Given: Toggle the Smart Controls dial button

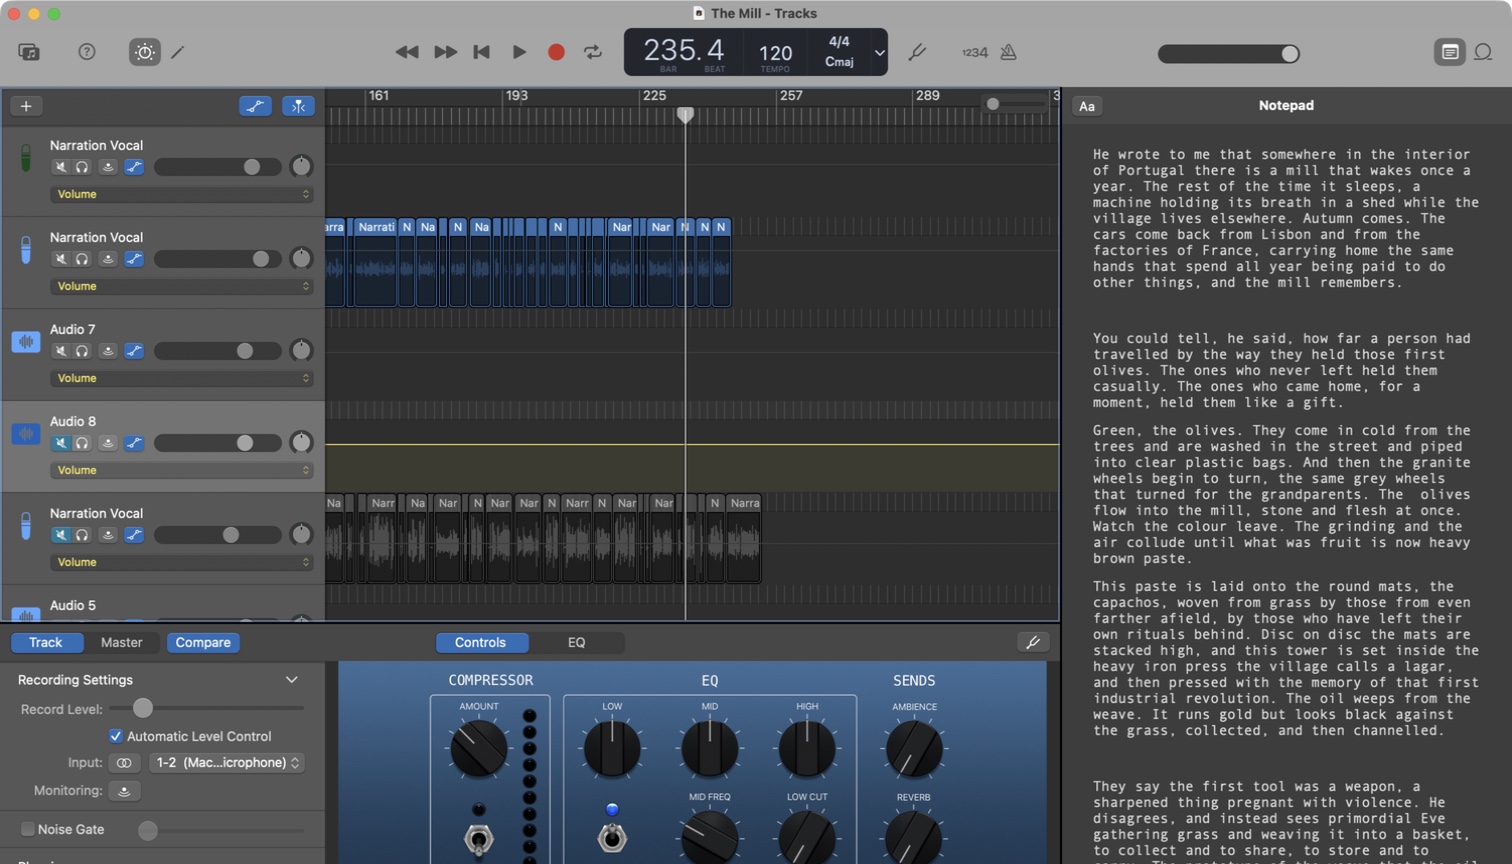Looking at the screenshot, I should tap(145, 52).
